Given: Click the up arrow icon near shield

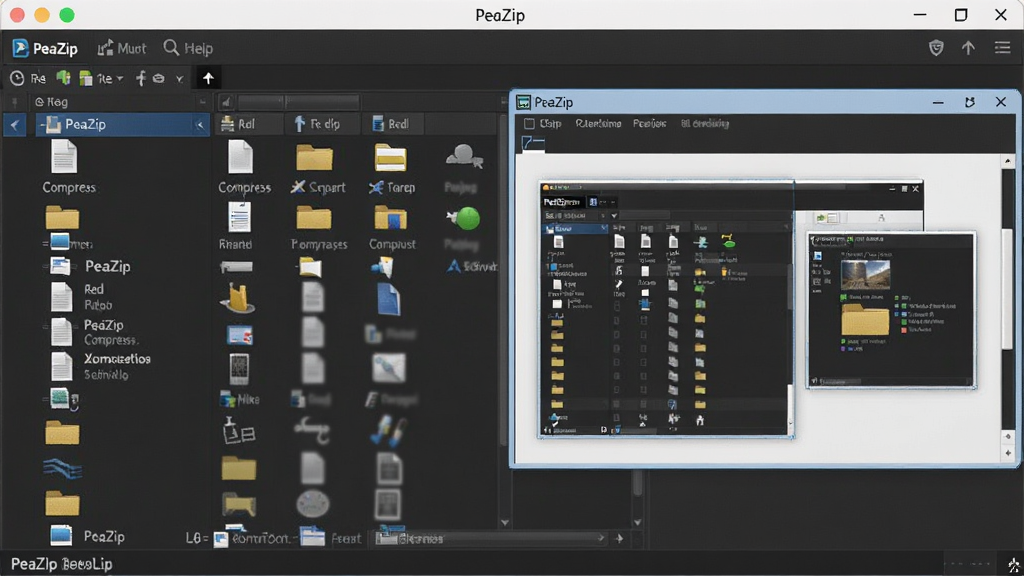Looking at the screenshot, I should tap(968, 48).
